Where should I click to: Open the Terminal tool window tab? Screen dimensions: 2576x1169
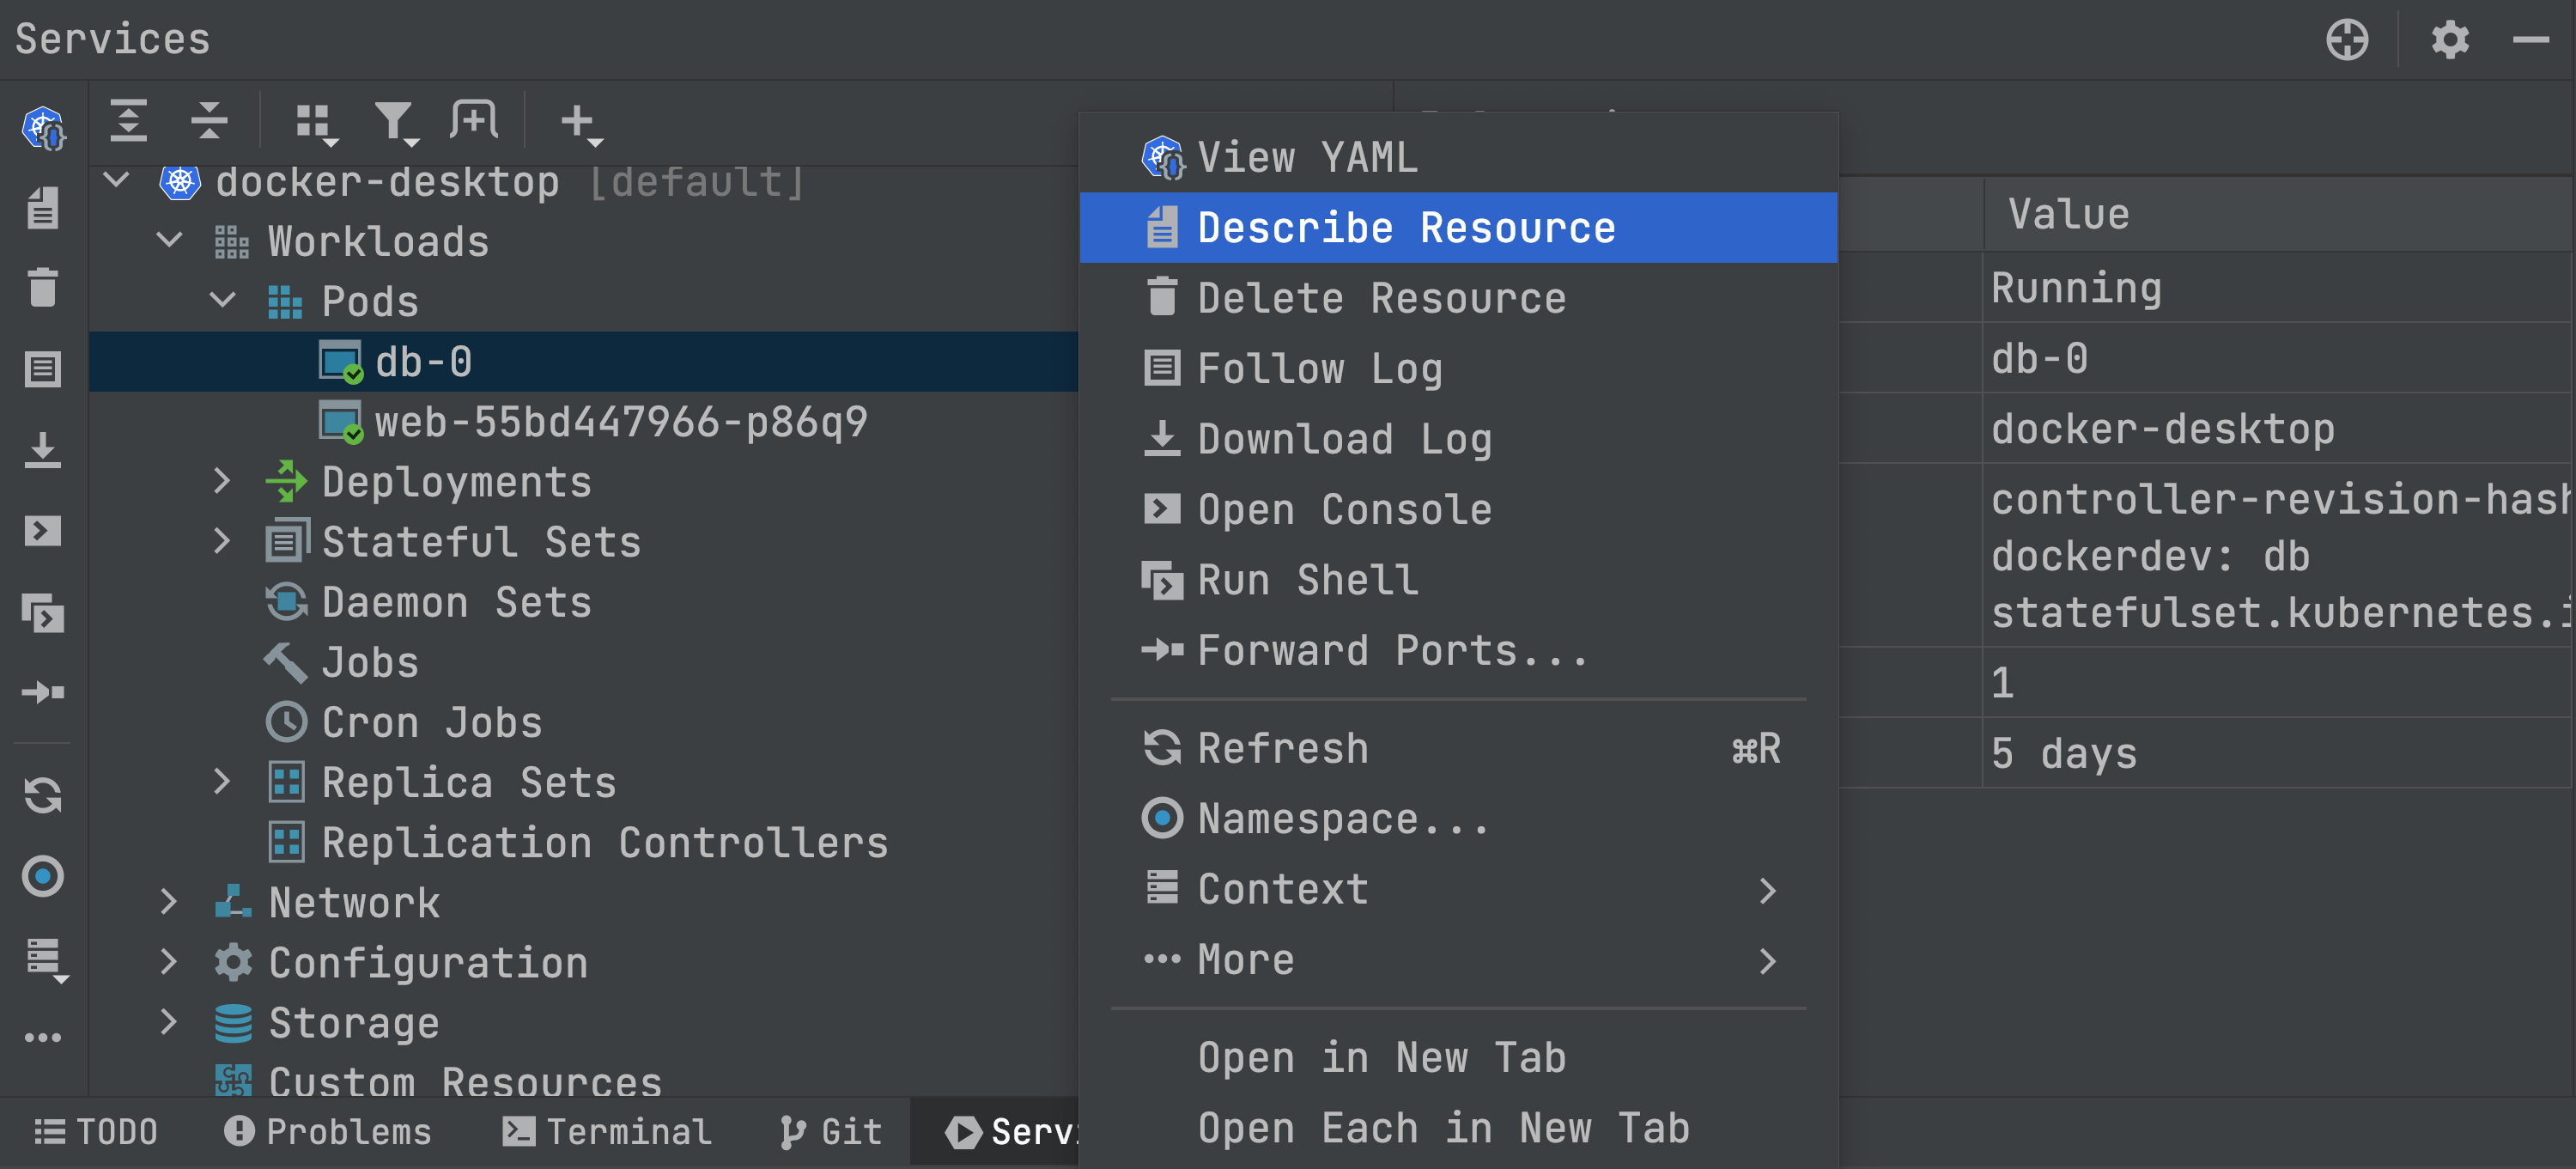(x=607, y=1131)
